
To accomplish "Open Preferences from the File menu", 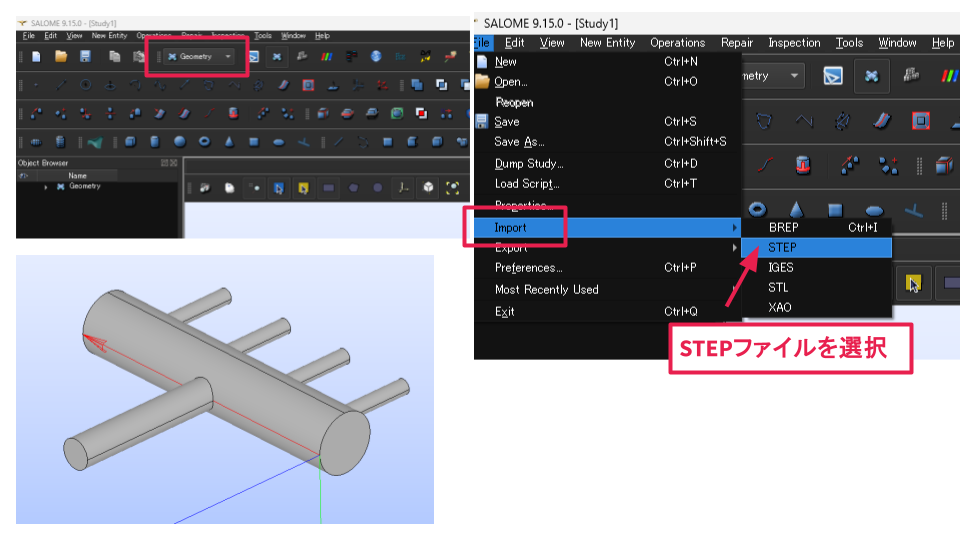I will click(x=529, y=268).
